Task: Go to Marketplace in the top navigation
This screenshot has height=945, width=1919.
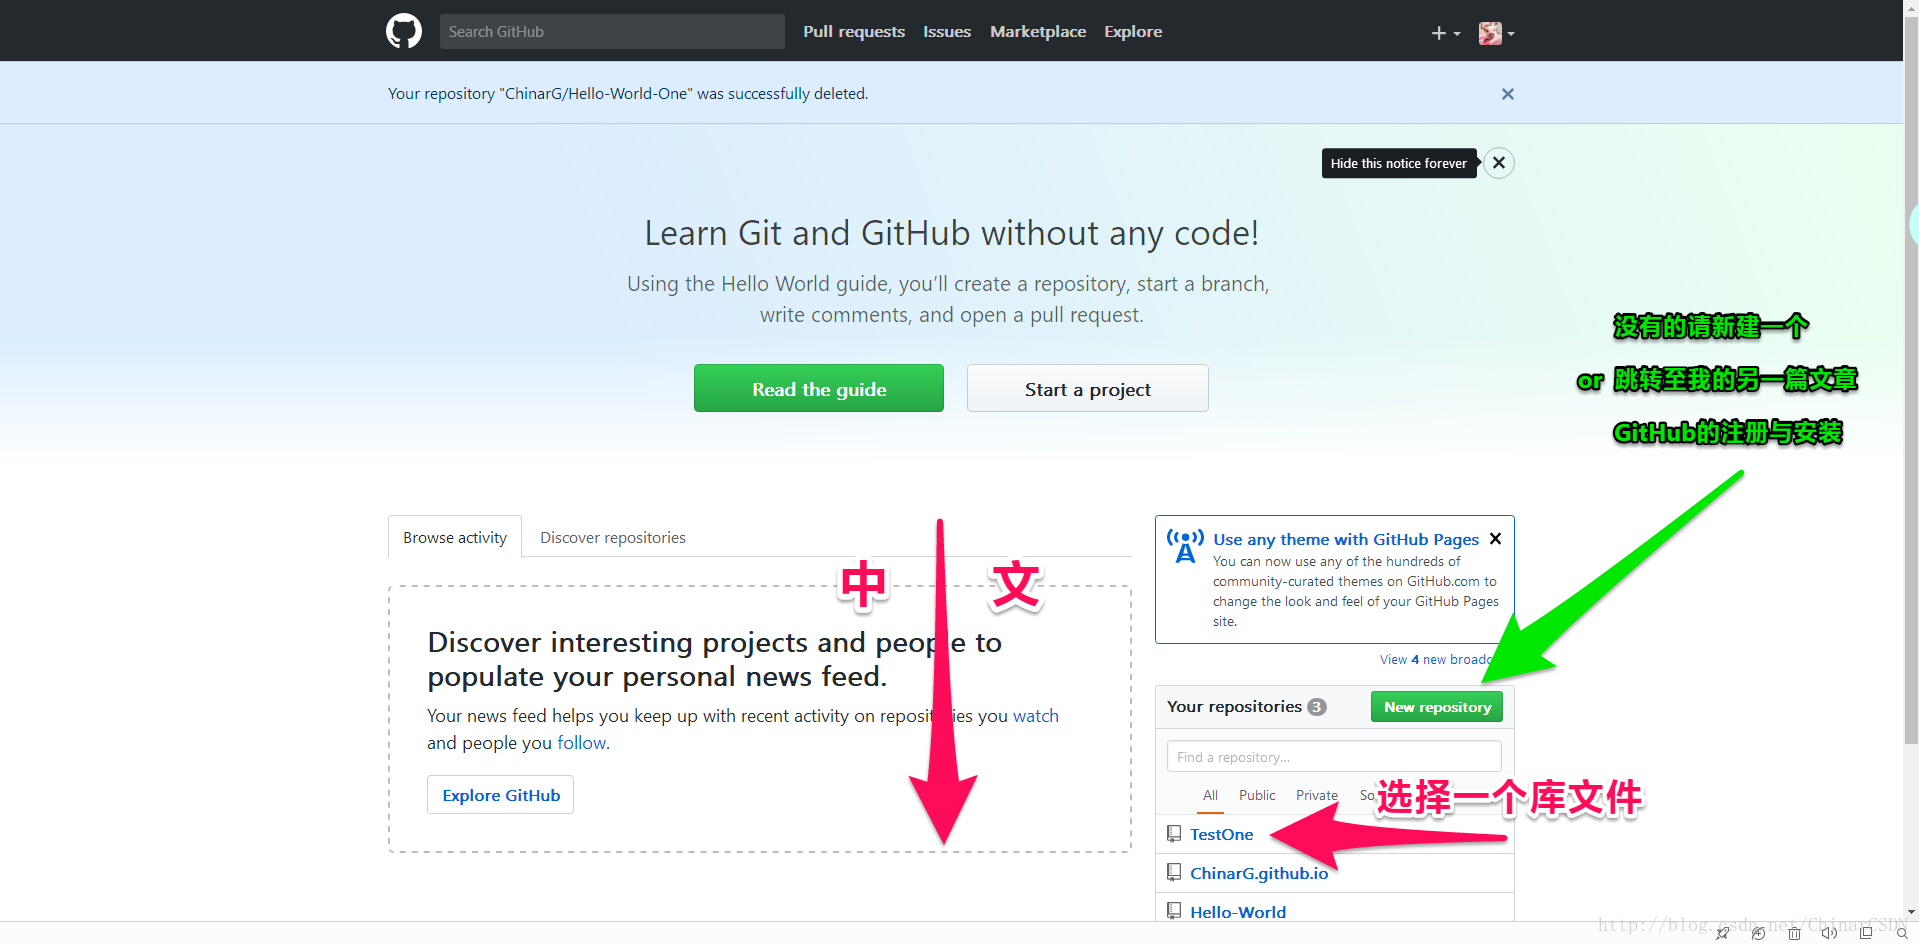Action: pos(1038,32)
